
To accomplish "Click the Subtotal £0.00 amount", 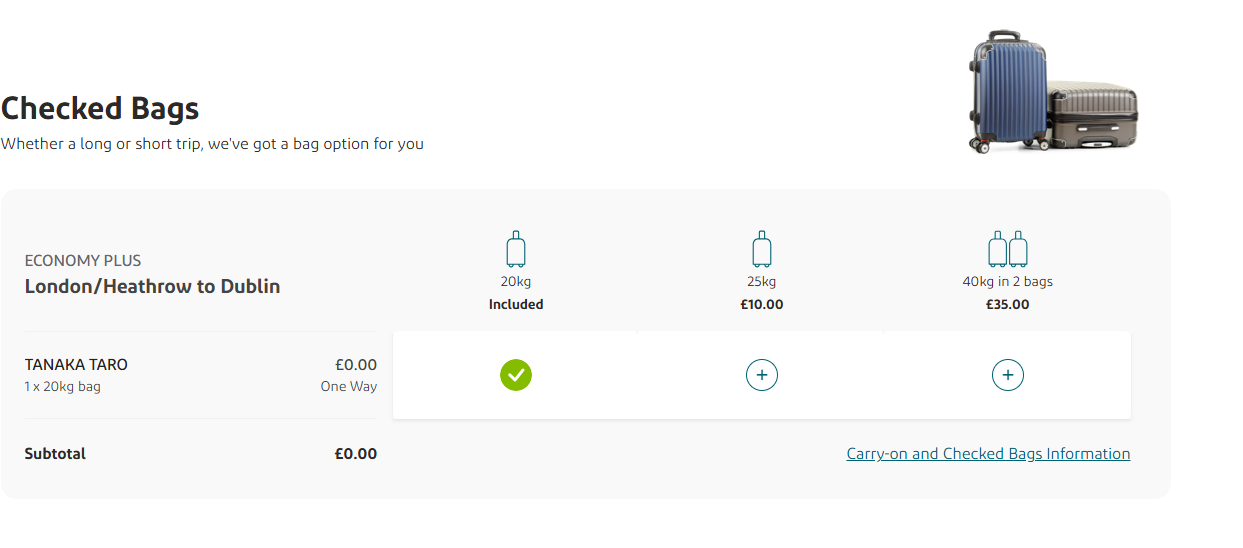I will tap(356, 454).
